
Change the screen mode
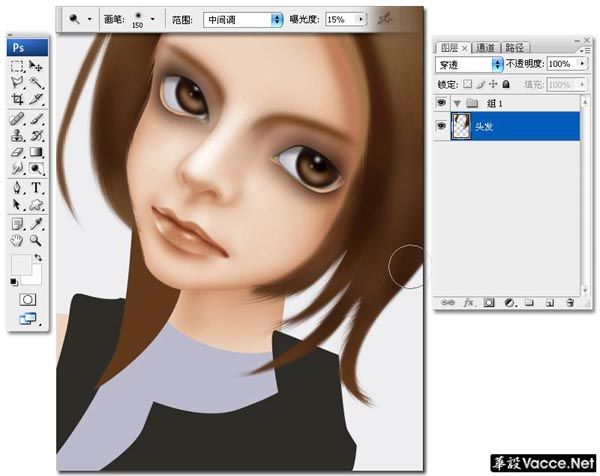pos(28,318)
